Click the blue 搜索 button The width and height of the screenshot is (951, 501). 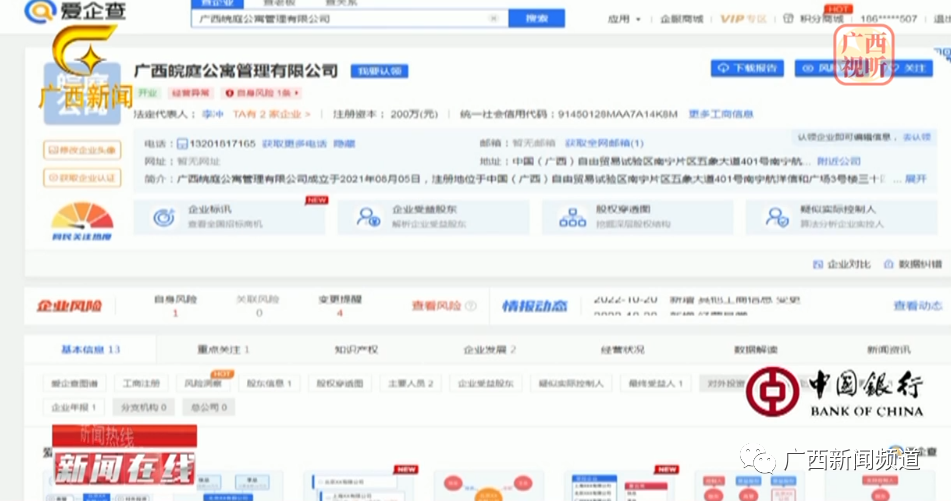[536, 19]
